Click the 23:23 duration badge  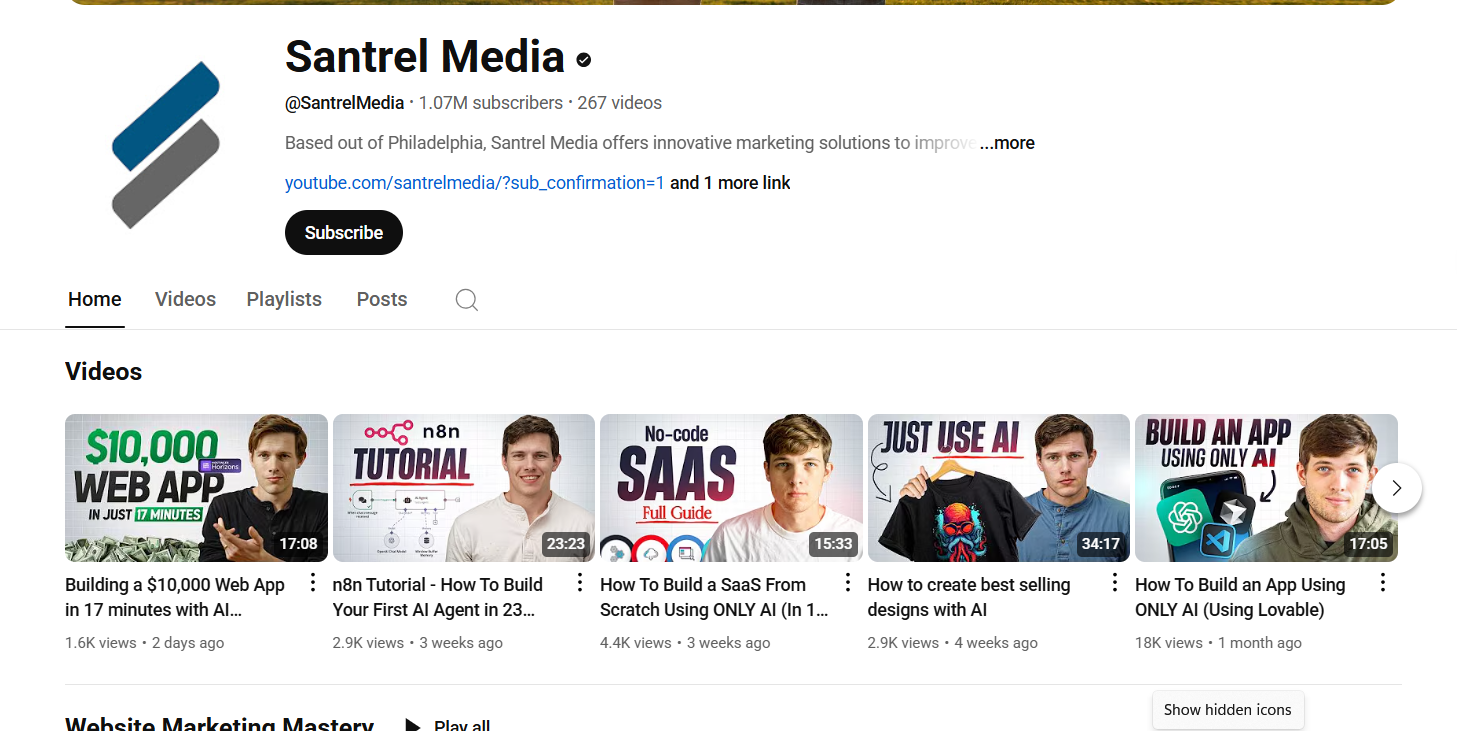click(565, 544)
